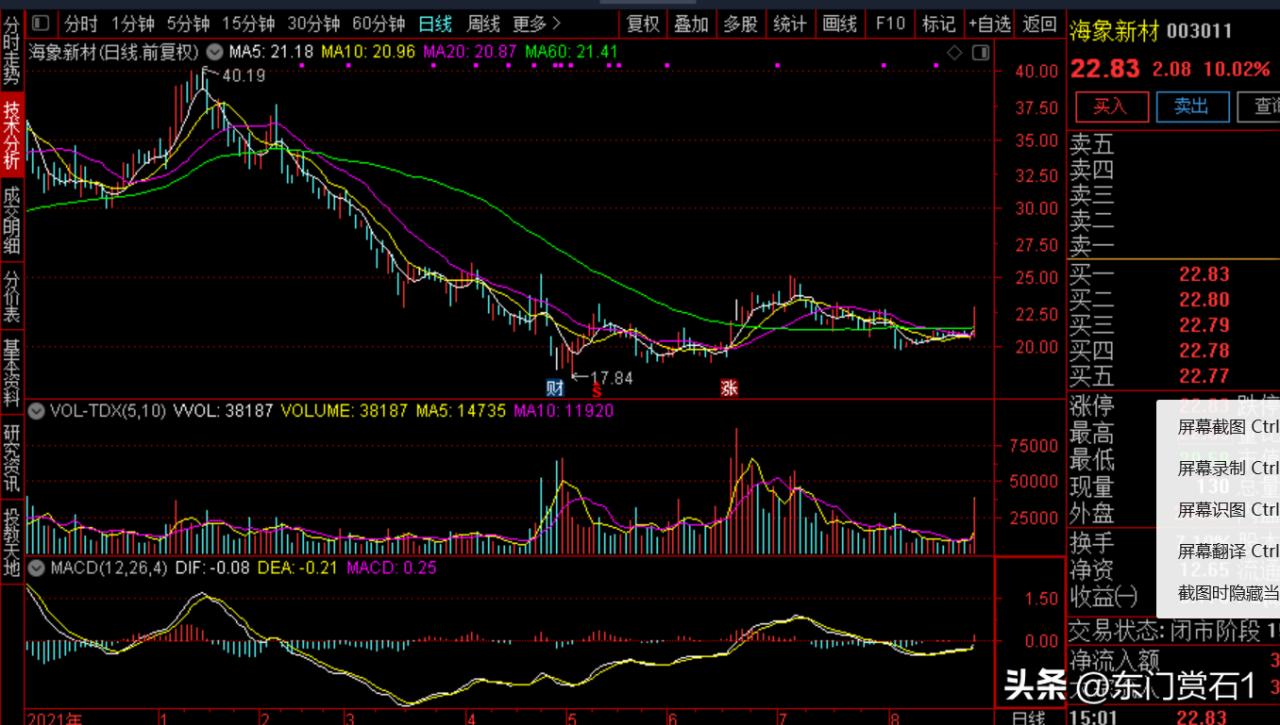Select the 5分钟 period tab
This screenshot has width=1280, height=725.
[x=188, y=23]
